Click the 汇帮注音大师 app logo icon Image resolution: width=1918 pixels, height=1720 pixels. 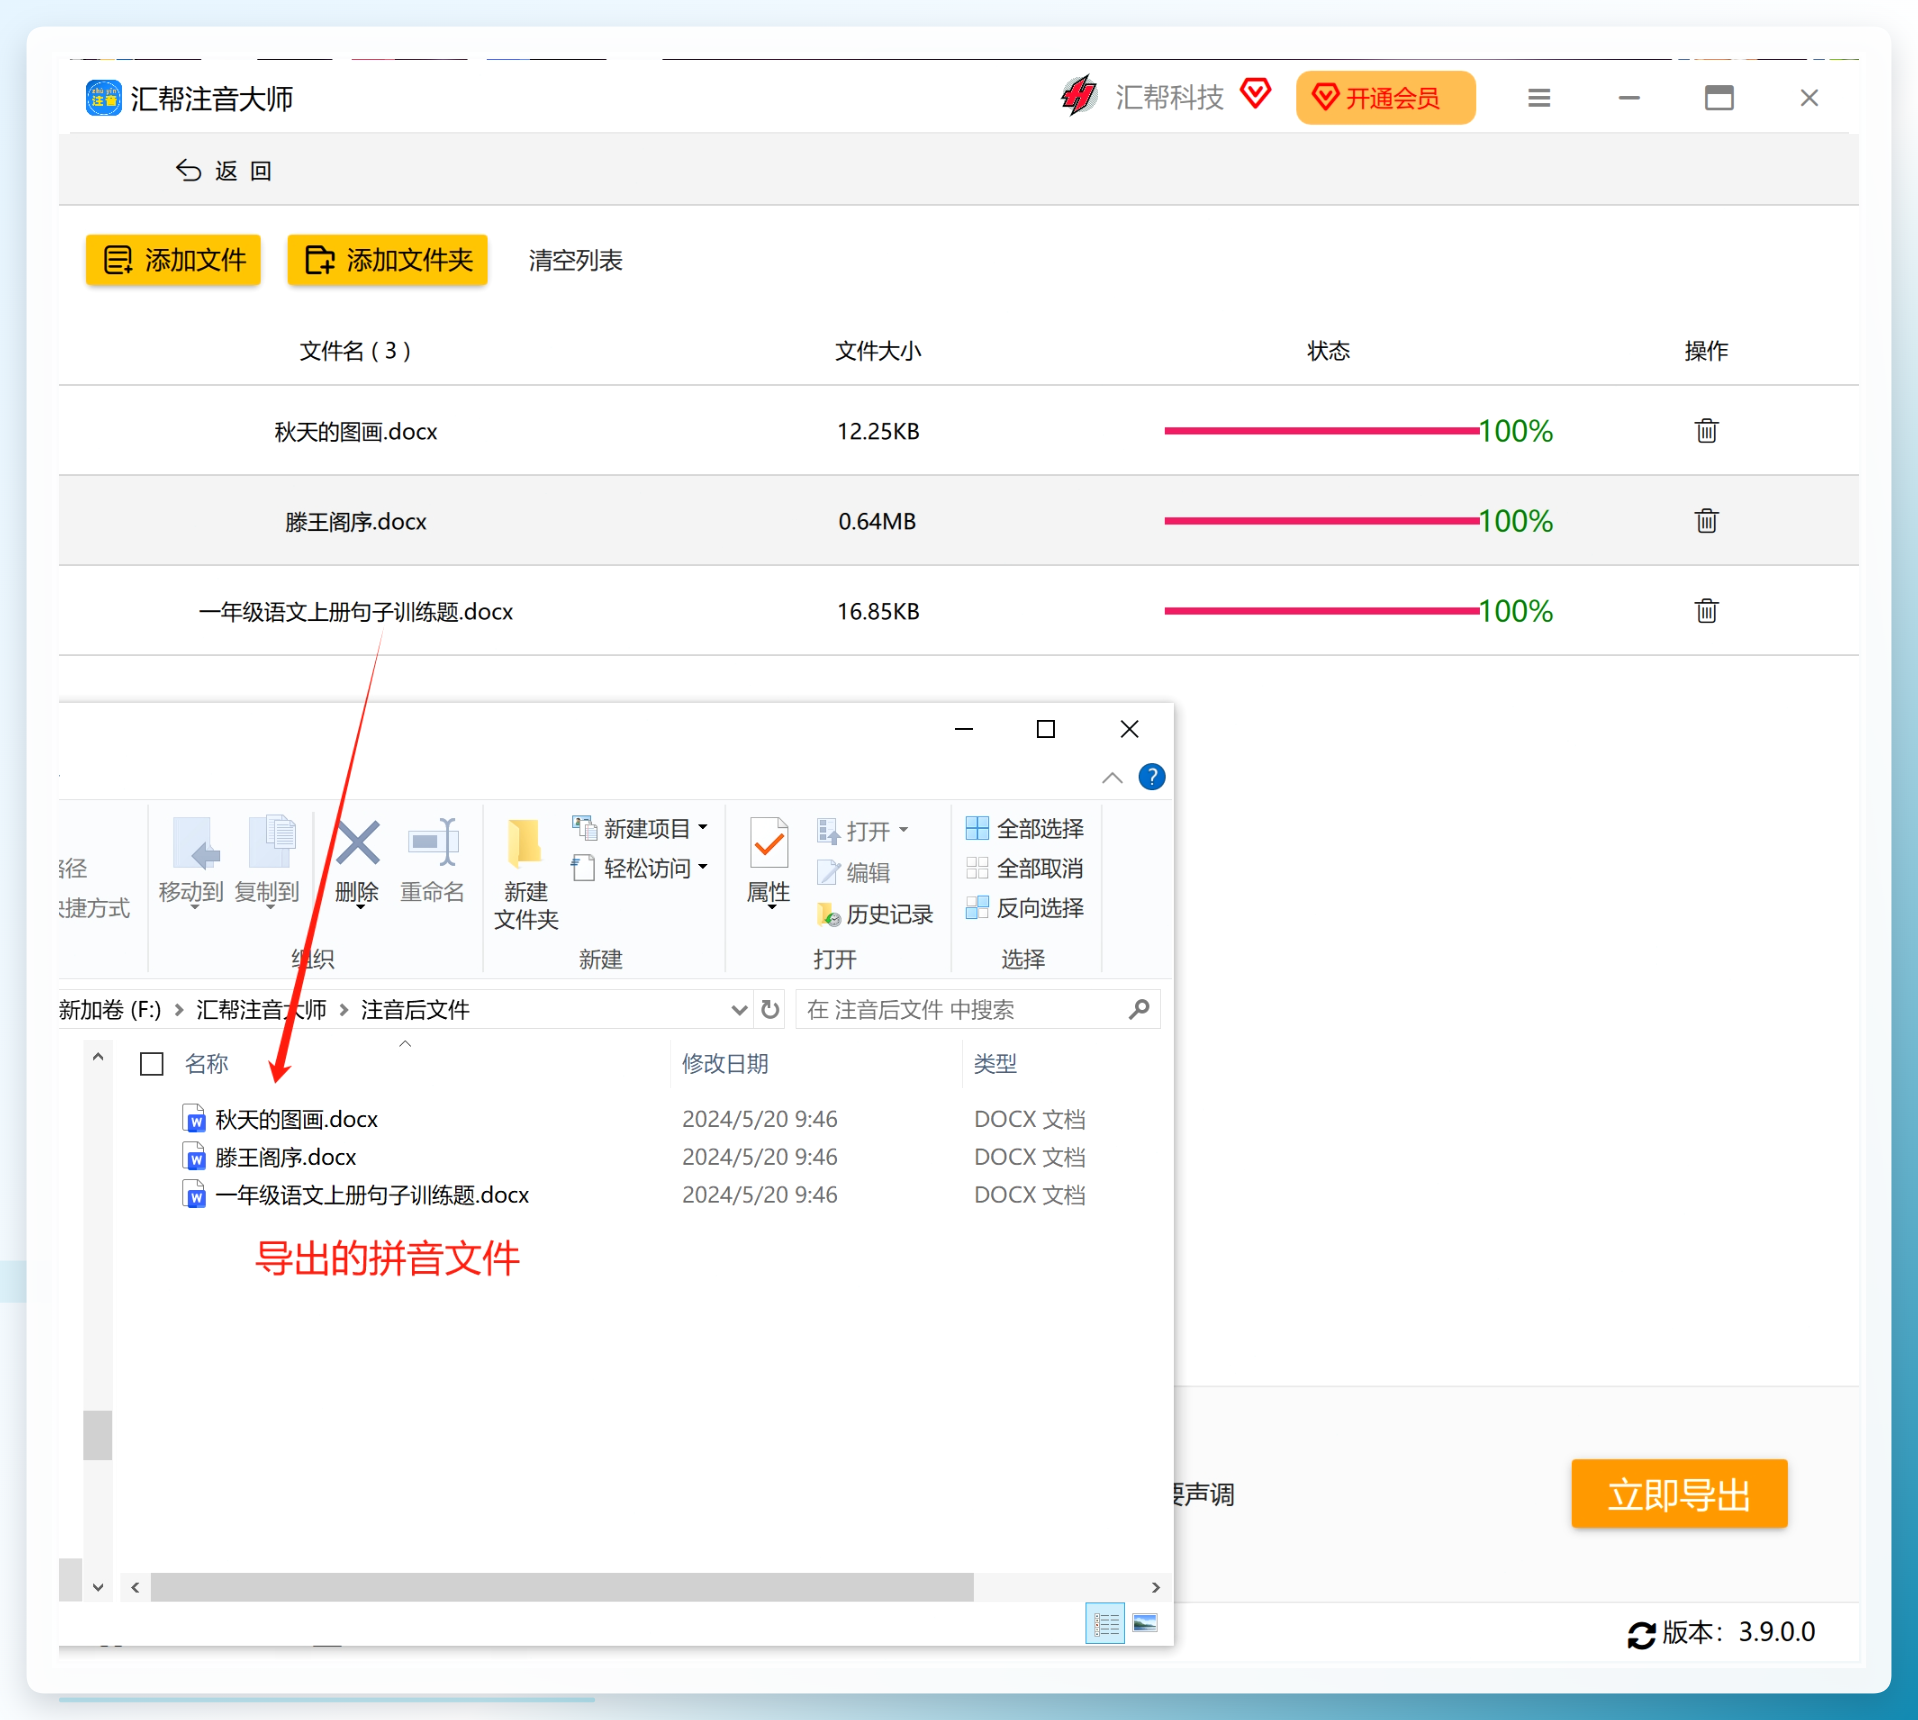coord(103,98)
